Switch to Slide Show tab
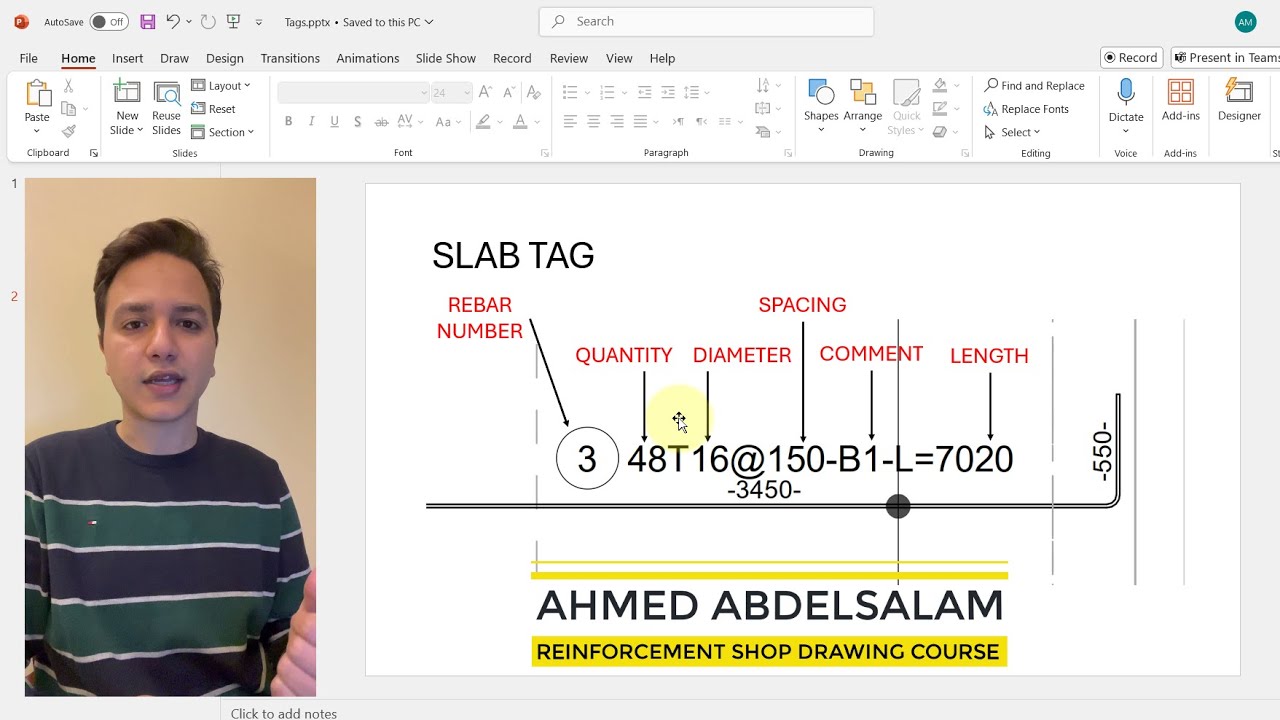 click(x=446, y=58)
